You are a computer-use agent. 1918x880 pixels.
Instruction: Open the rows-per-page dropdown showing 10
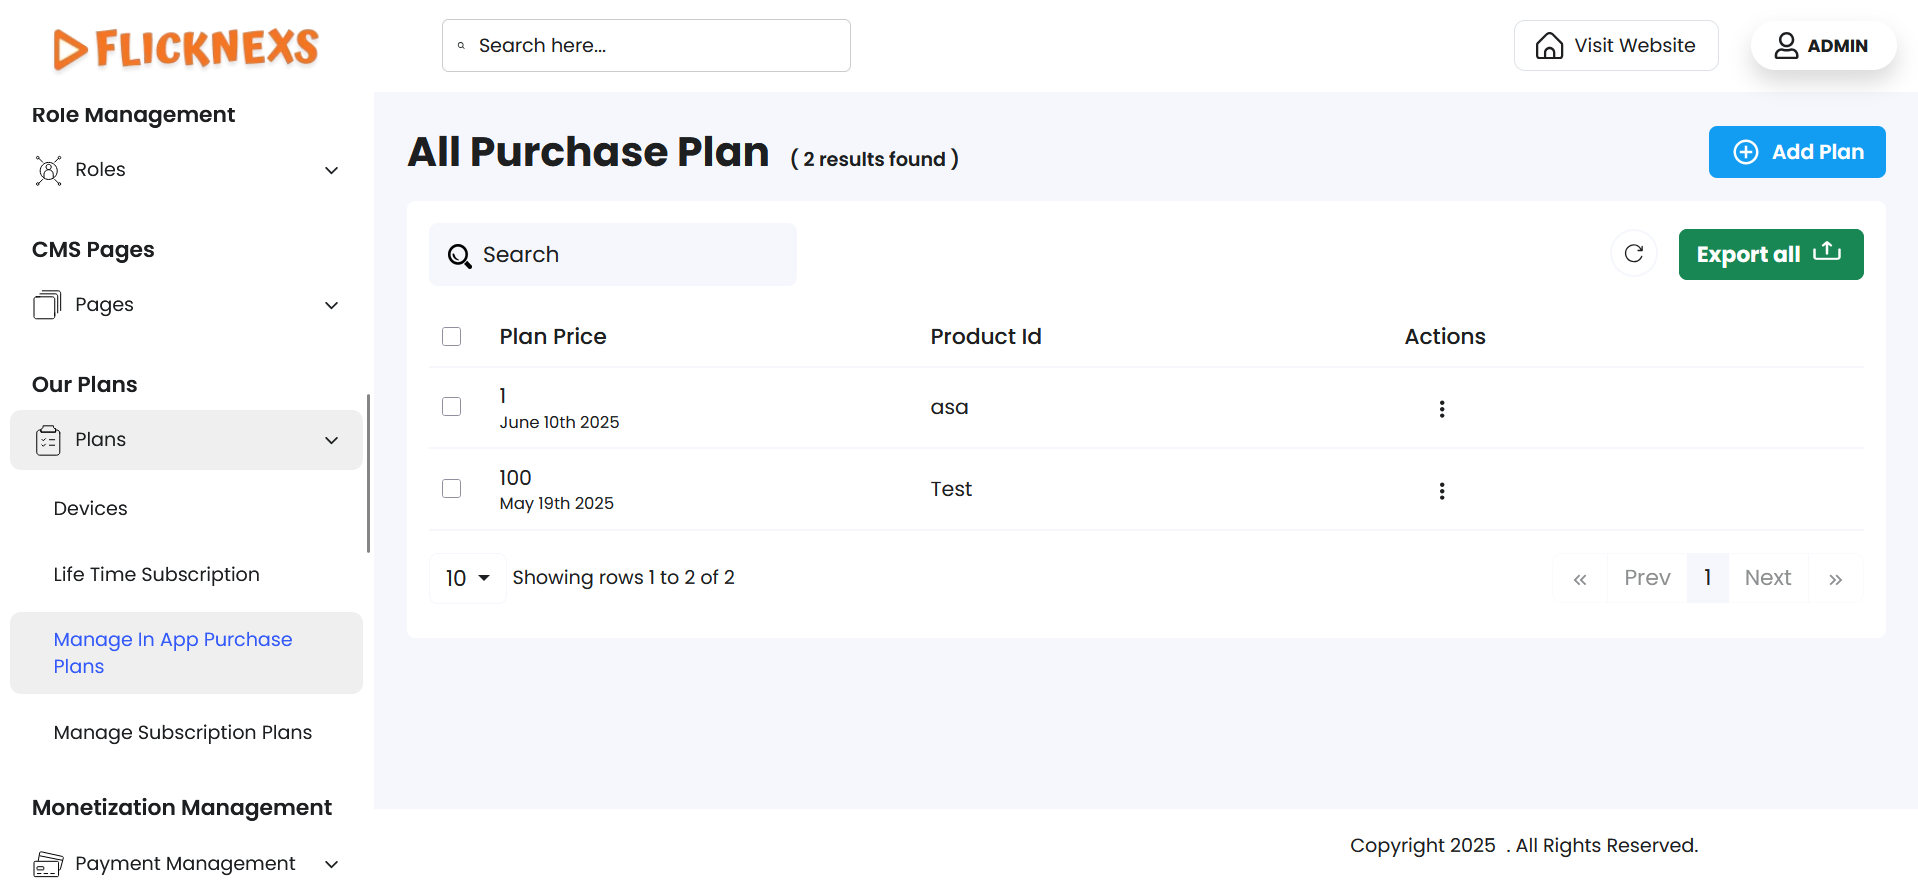[467, 578]
